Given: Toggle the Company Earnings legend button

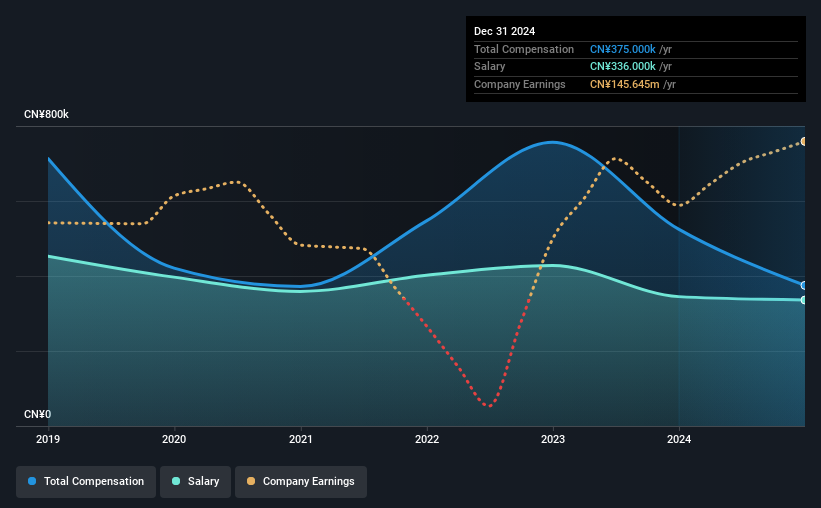Looking at the screenshot, I should [301, 482].
